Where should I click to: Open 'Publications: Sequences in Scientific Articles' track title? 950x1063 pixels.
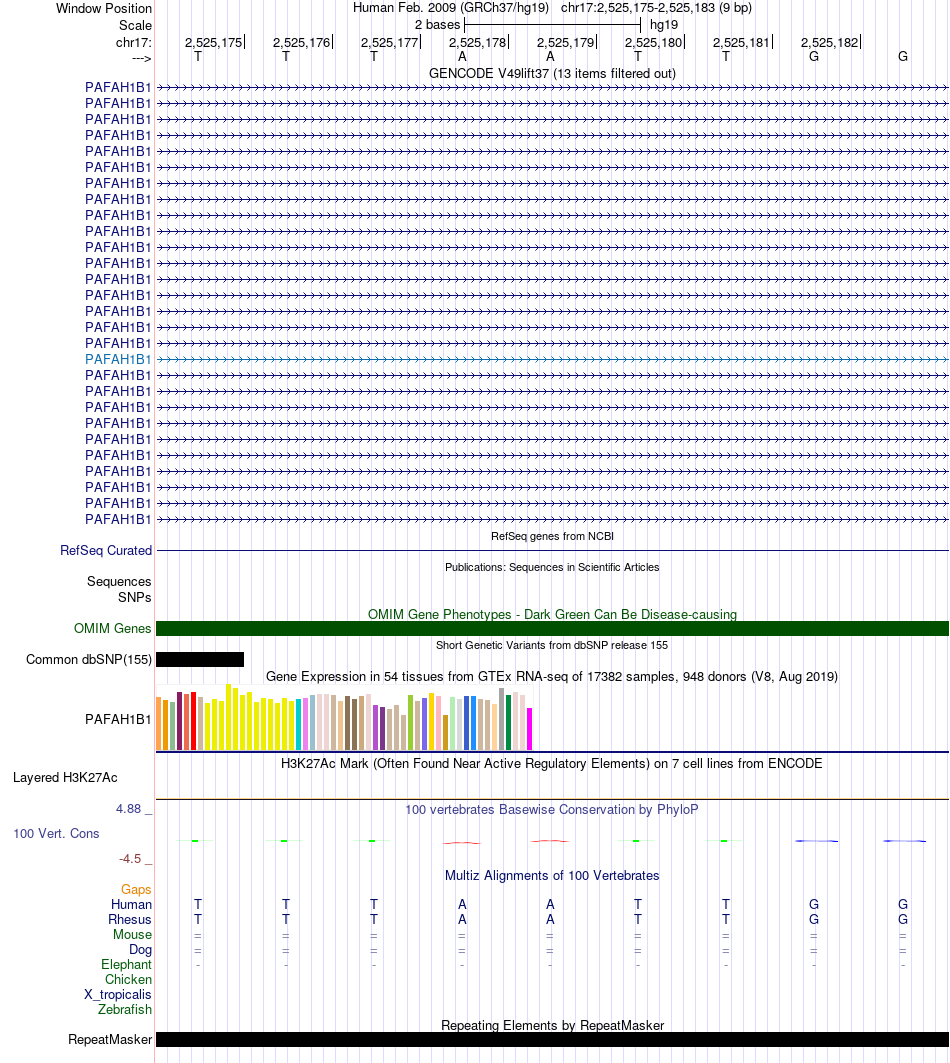pyautogui.click(x=552, y=567)
